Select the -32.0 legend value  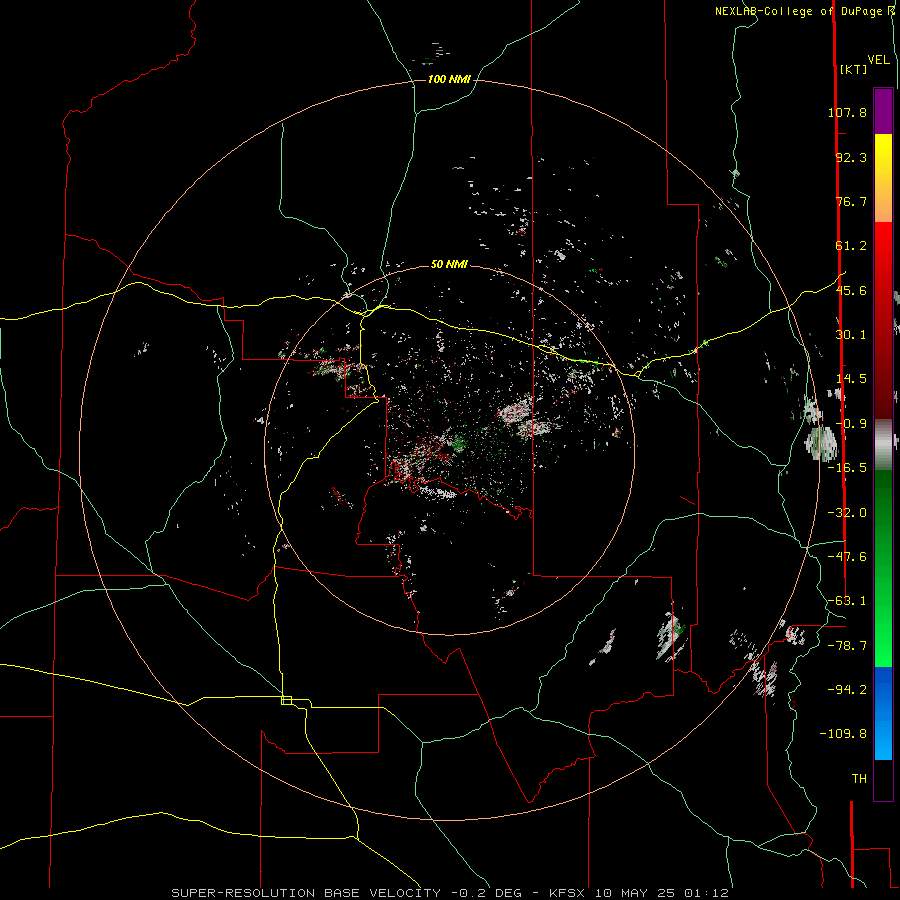pyautogui.click(x=847, y=513)
